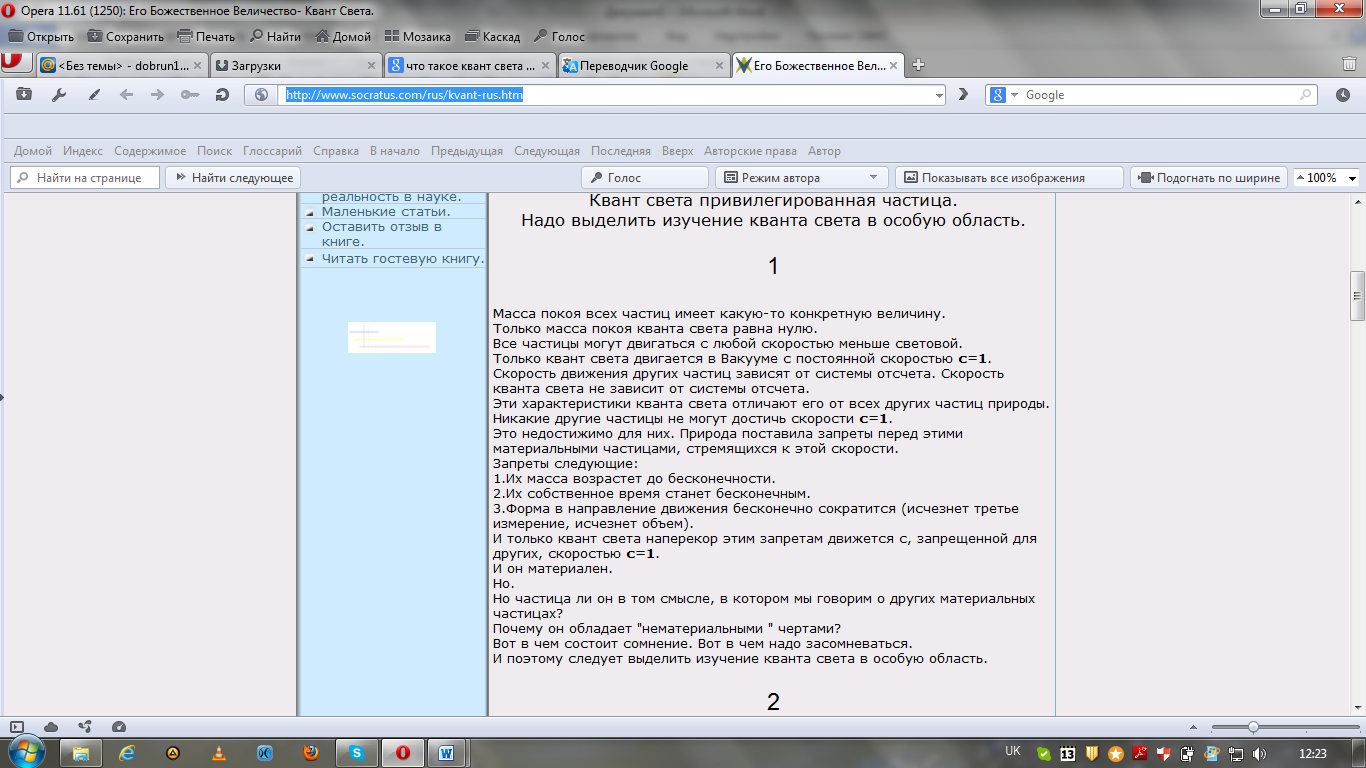Go back with the left arrow
Viewport: 1366px width, 768px height.
pos(126,95)
